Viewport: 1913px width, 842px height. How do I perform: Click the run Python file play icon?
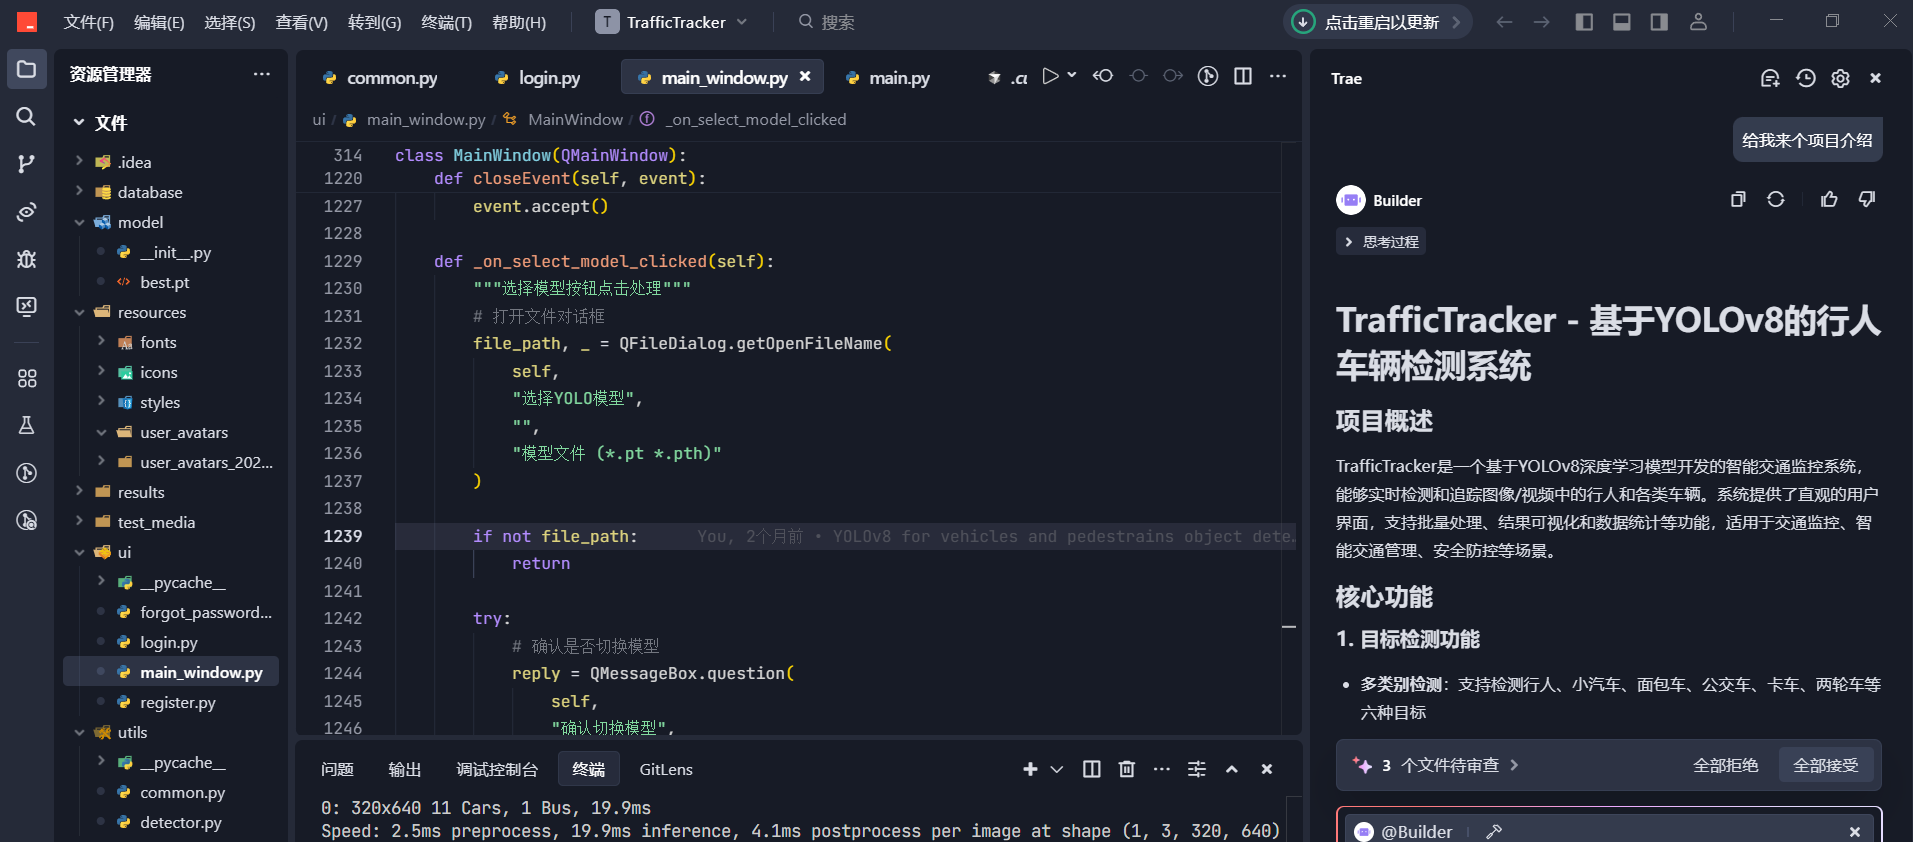click(1050, 76)
